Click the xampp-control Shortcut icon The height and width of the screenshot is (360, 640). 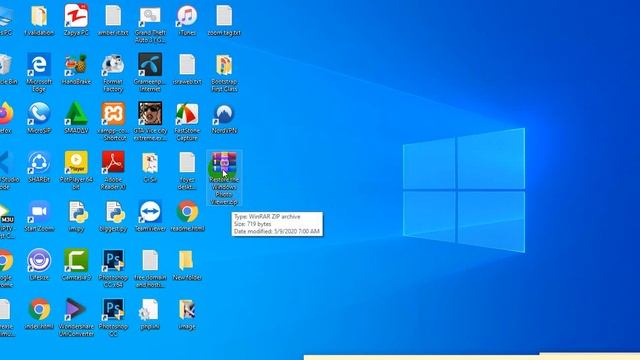[x=113, y=113]
